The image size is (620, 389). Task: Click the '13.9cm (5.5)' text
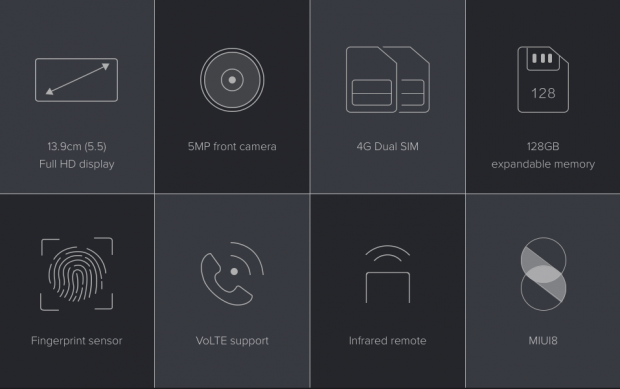point(77,147)
